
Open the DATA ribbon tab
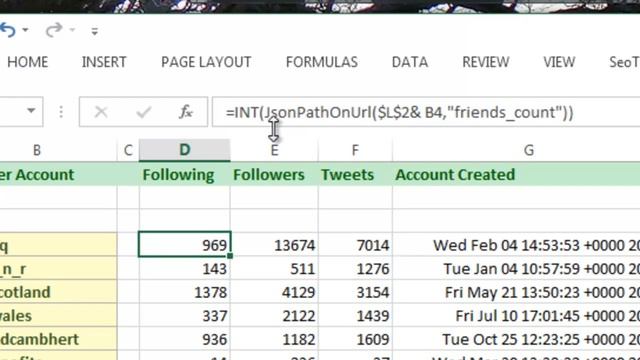[x=410, y=62]
